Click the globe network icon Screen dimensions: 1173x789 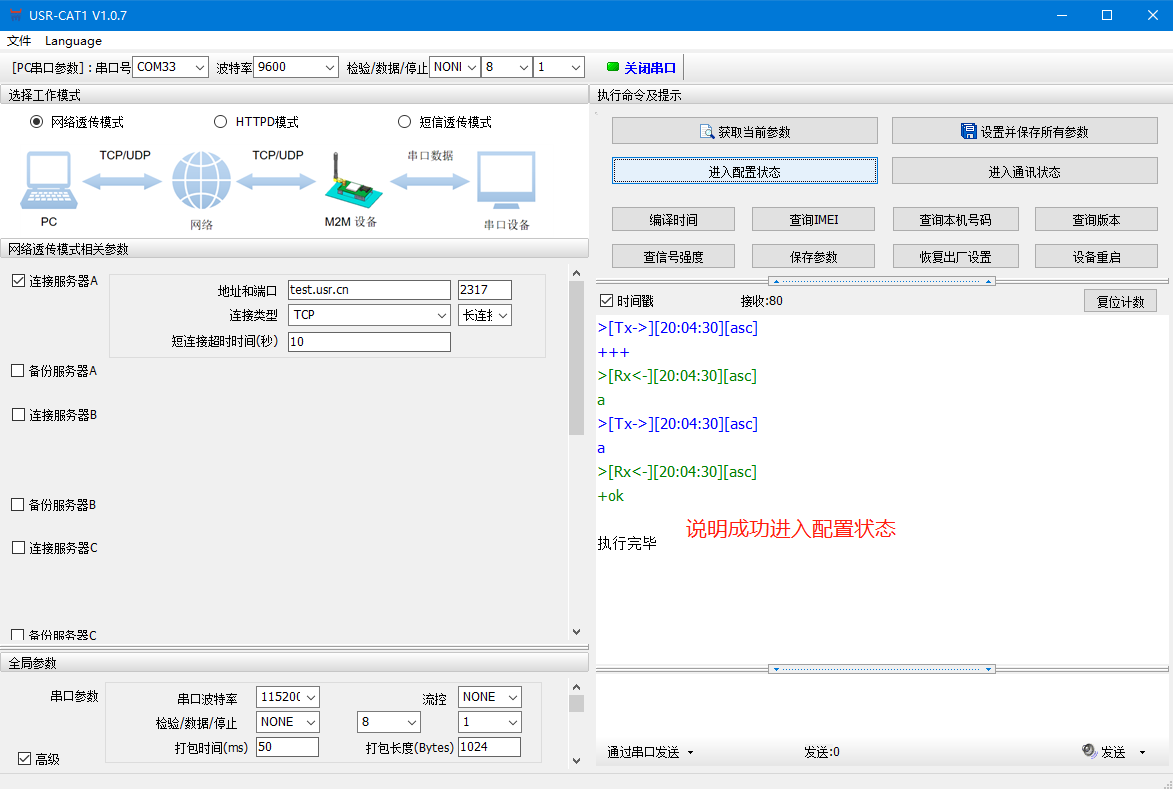201,181
